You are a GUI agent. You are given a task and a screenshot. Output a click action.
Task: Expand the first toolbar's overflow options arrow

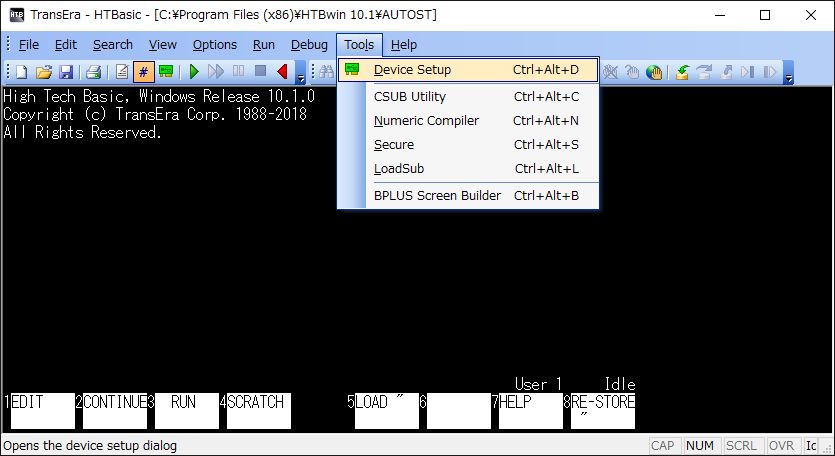coord(300,72)
